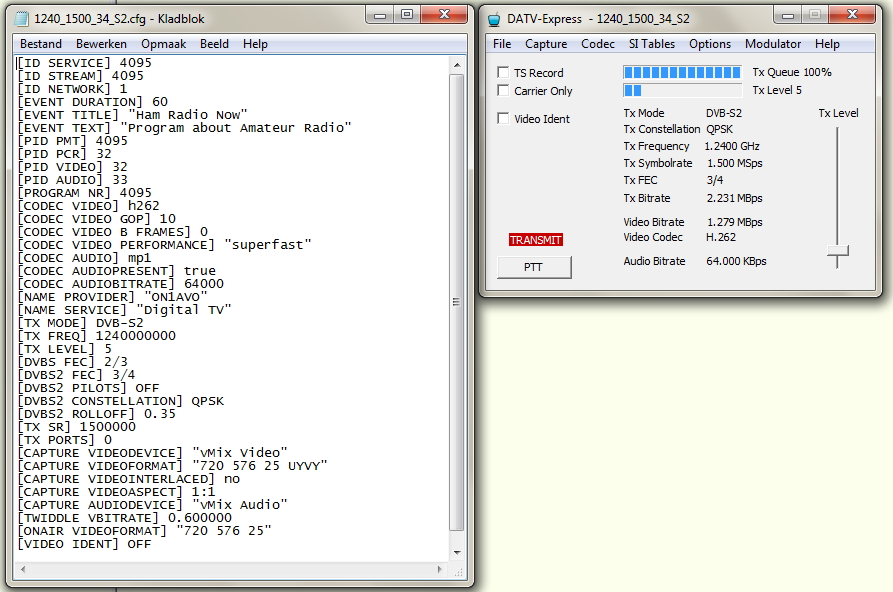This screenshot has width=893, height=592.
Task: Close the DATV-Express window
Action: click(x=852, y=15)
